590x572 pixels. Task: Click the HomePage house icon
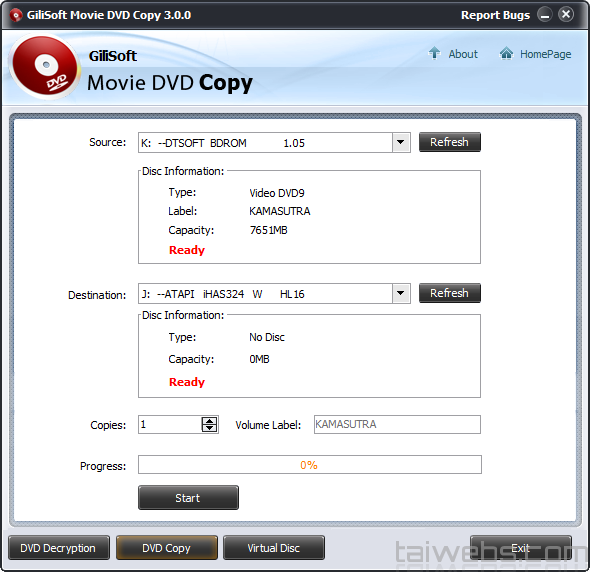pyautogui.click(x=506, y=53)
